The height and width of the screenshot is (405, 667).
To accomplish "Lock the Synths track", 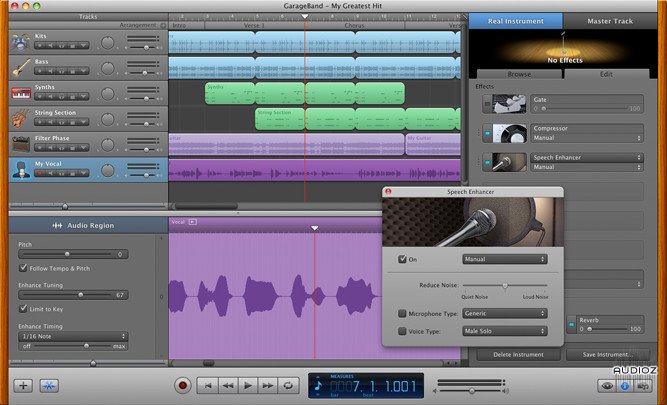I will (73, 97).
